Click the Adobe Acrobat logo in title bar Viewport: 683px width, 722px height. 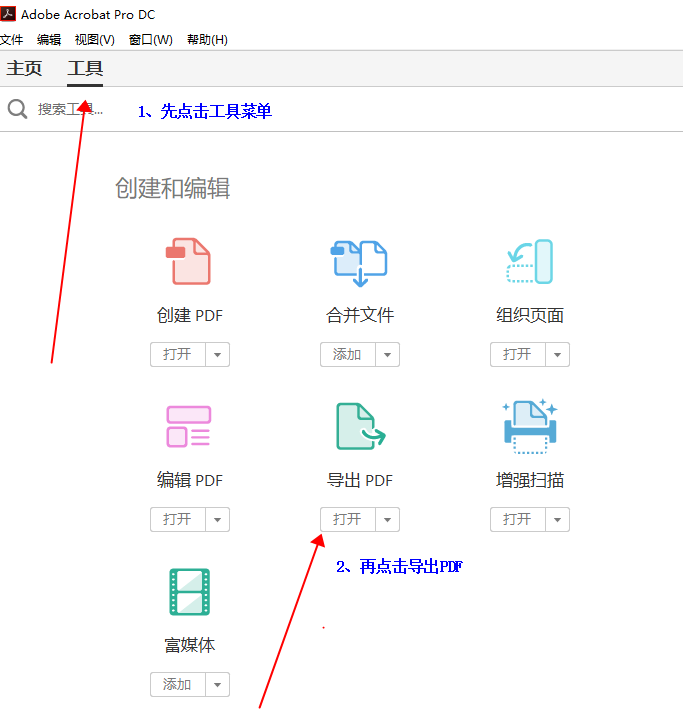(x=8, y=14)
